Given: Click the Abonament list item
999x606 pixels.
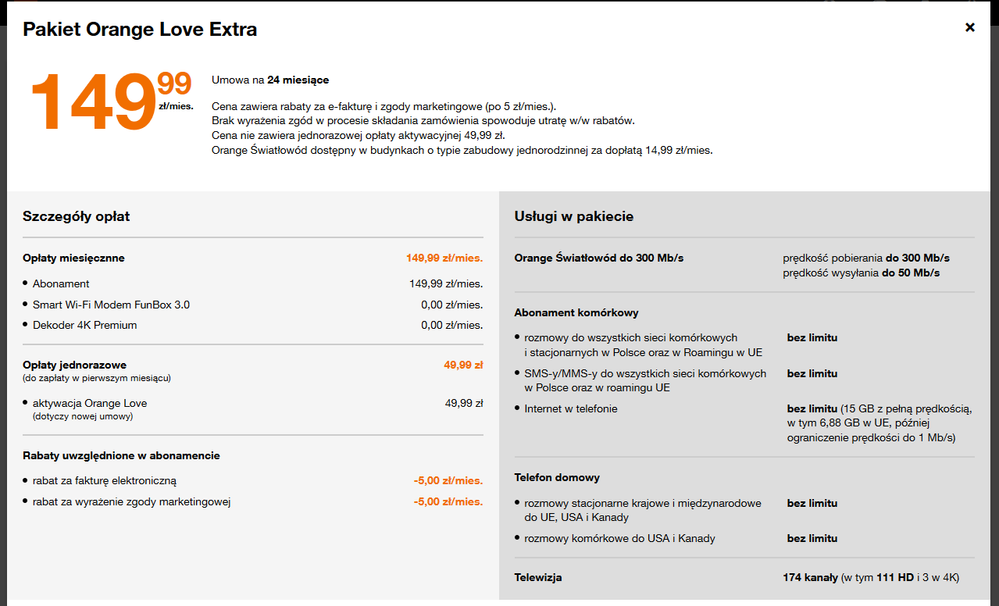Looking at the screenshot, I should pos(61,284).
